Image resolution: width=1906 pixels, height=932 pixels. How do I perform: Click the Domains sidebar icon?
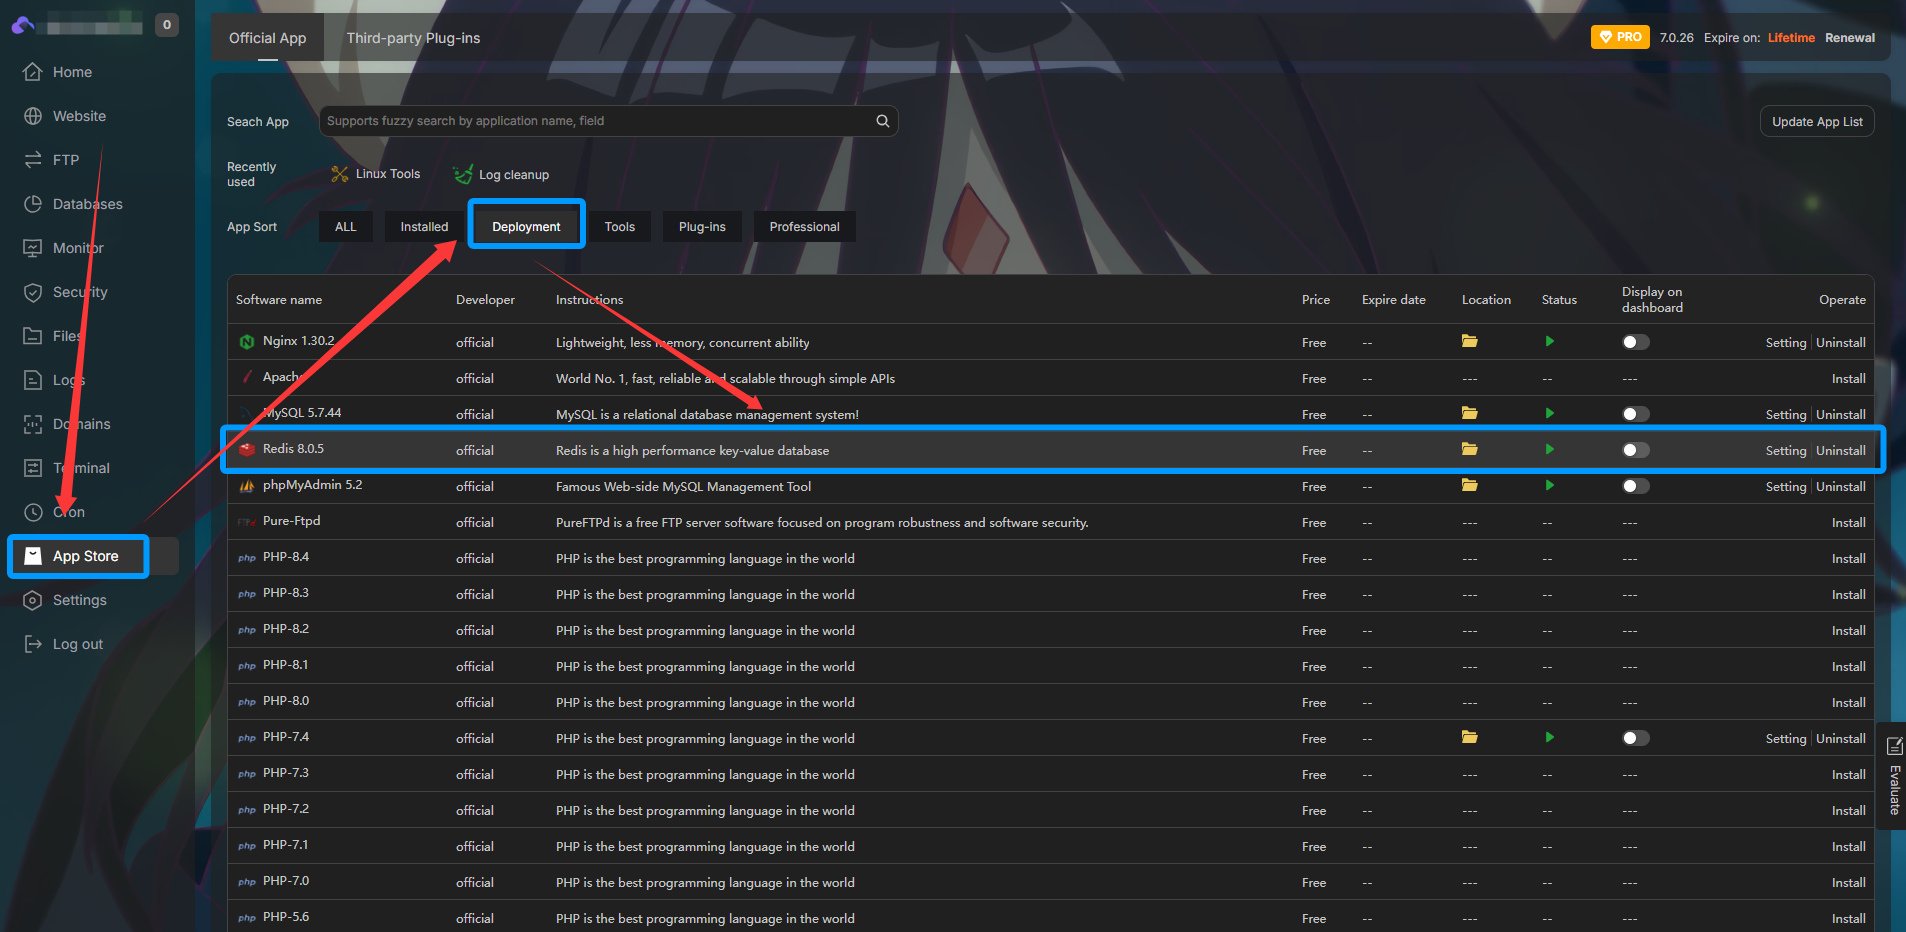(x=33, y=424)
